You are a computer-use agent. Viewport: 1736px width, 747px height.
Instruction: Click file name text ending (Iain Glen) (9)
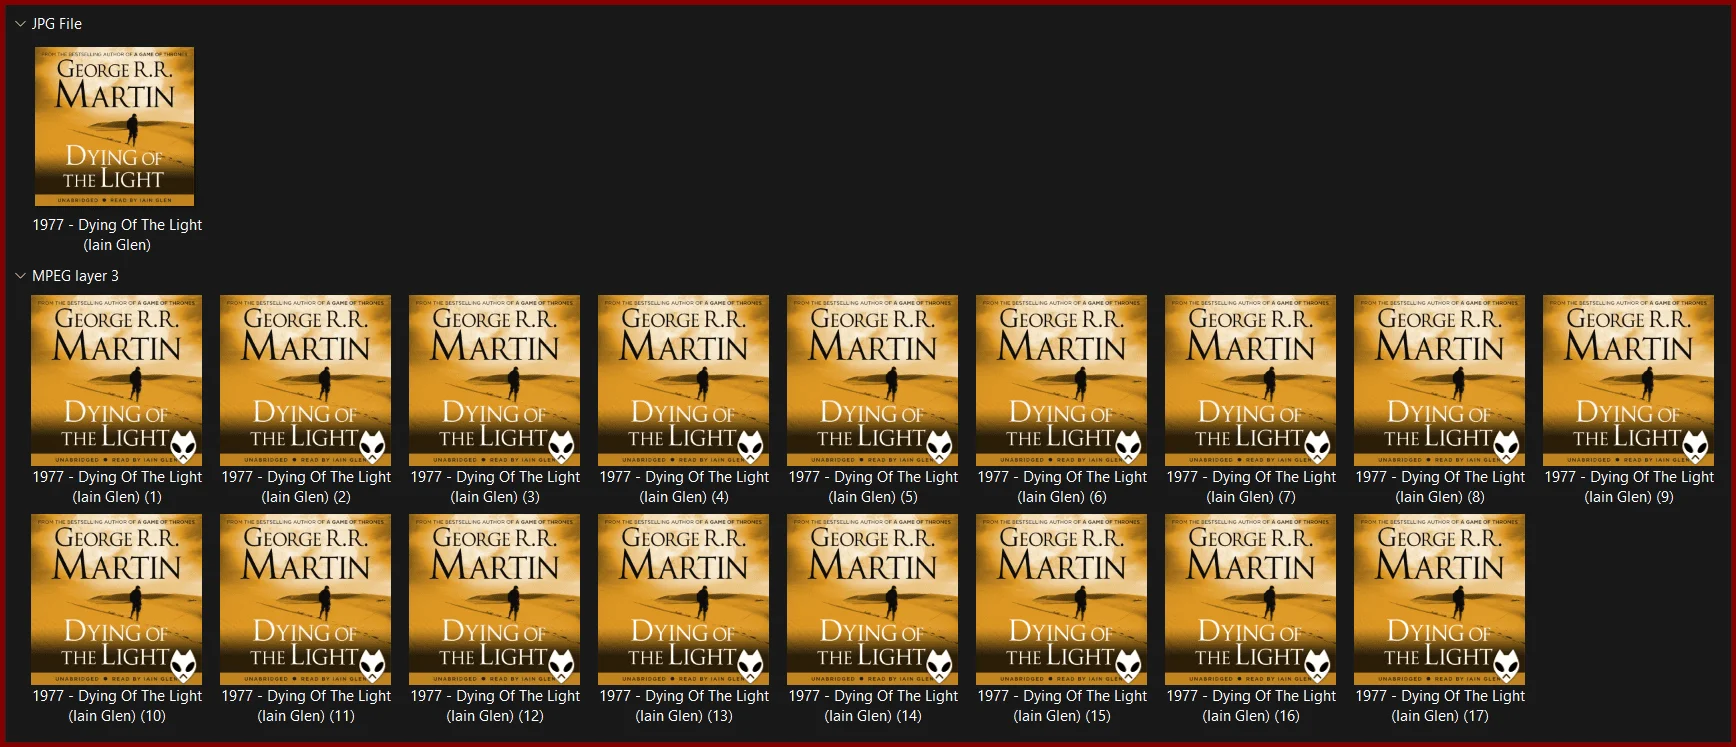click(1629, 487)
